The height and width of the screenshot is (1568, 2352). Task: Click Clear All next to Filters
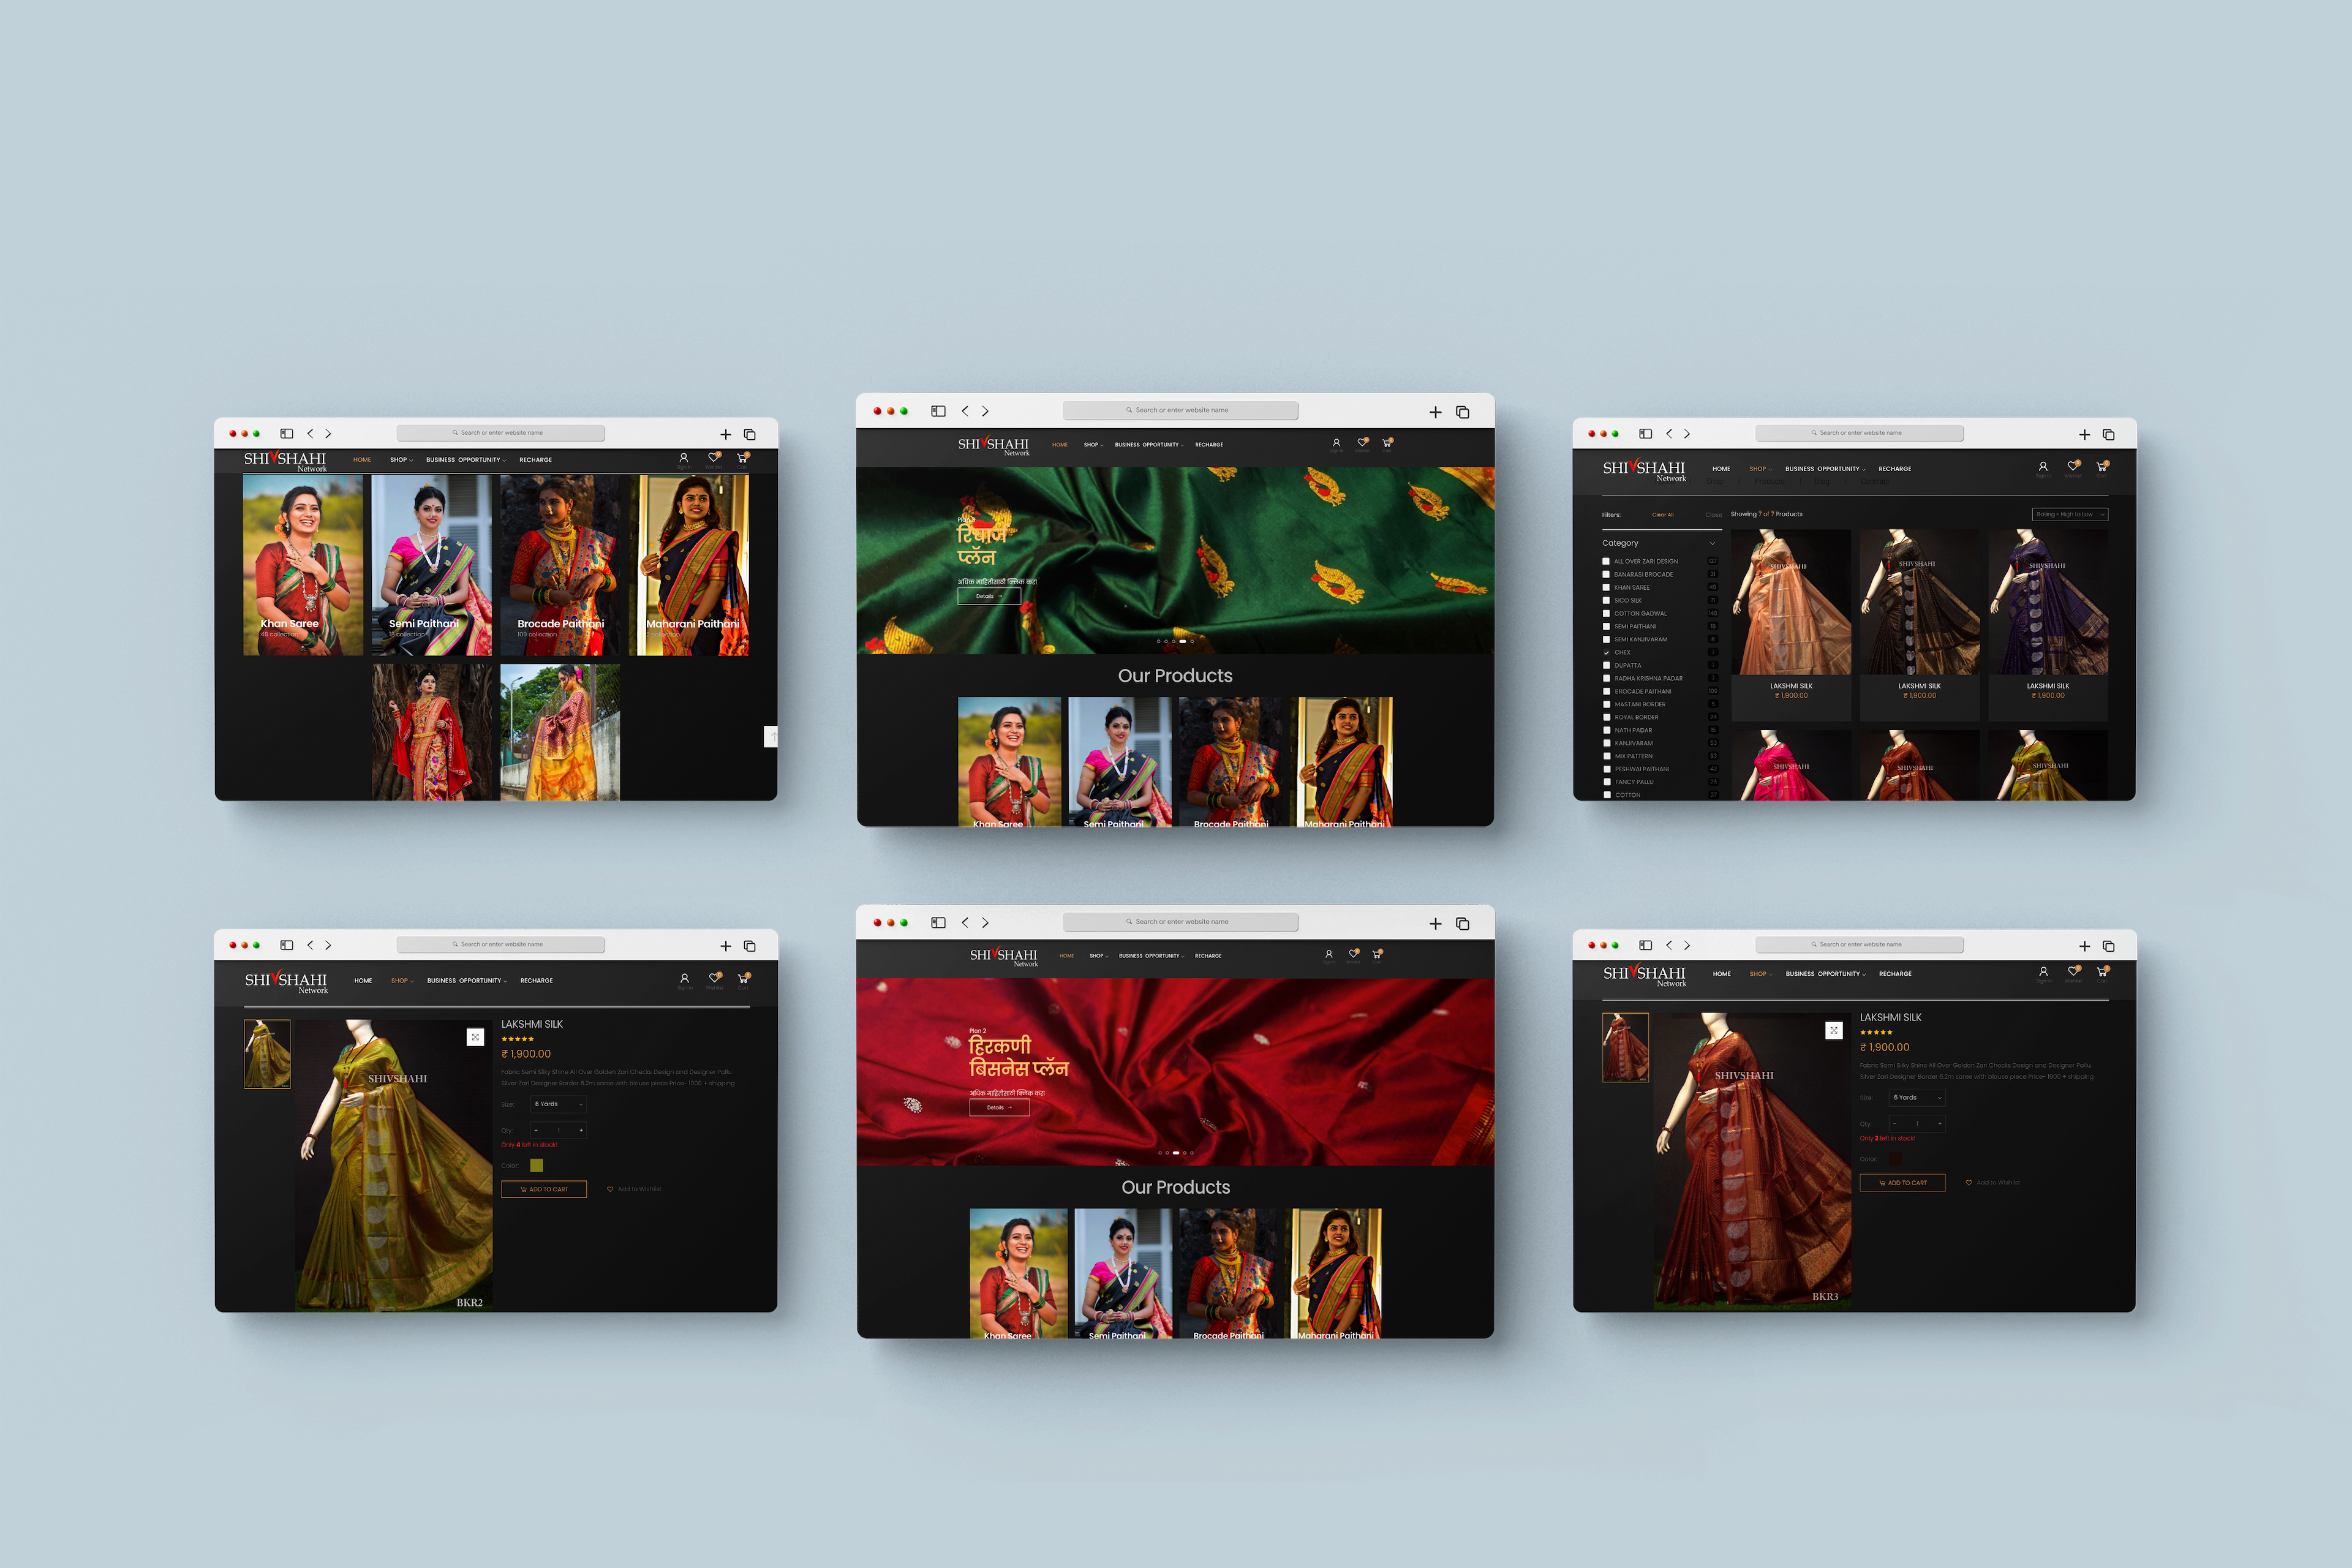1662,515
